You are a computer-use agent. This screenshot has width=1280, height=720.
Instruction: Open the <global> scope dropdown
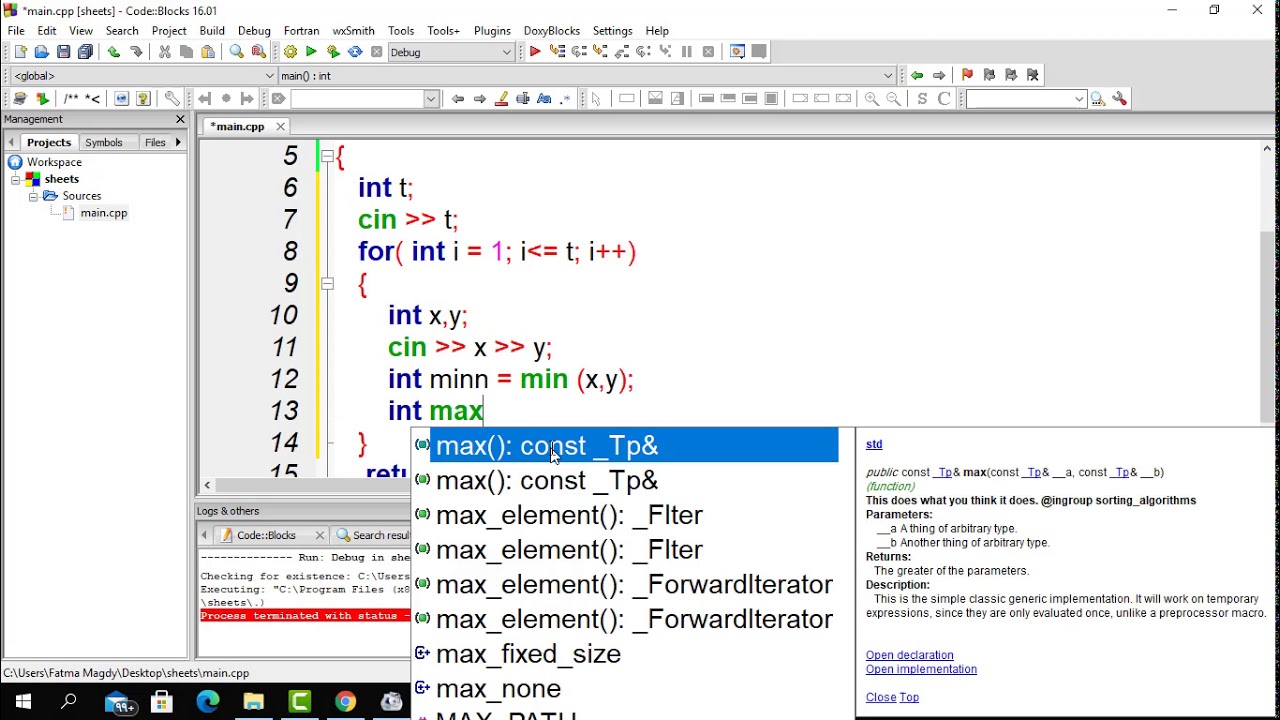143,76
